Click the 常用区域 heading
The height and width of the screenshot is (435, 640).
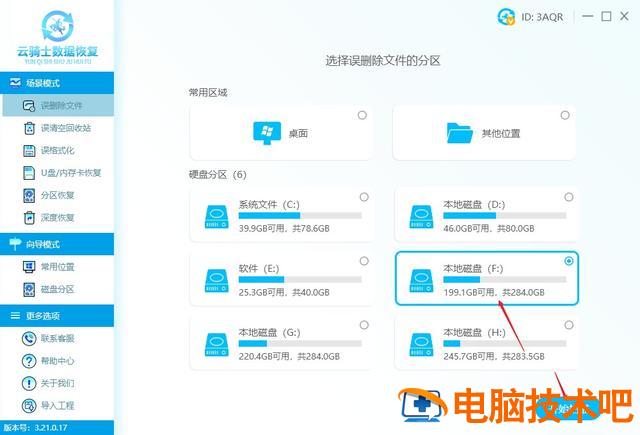point(208,93)
